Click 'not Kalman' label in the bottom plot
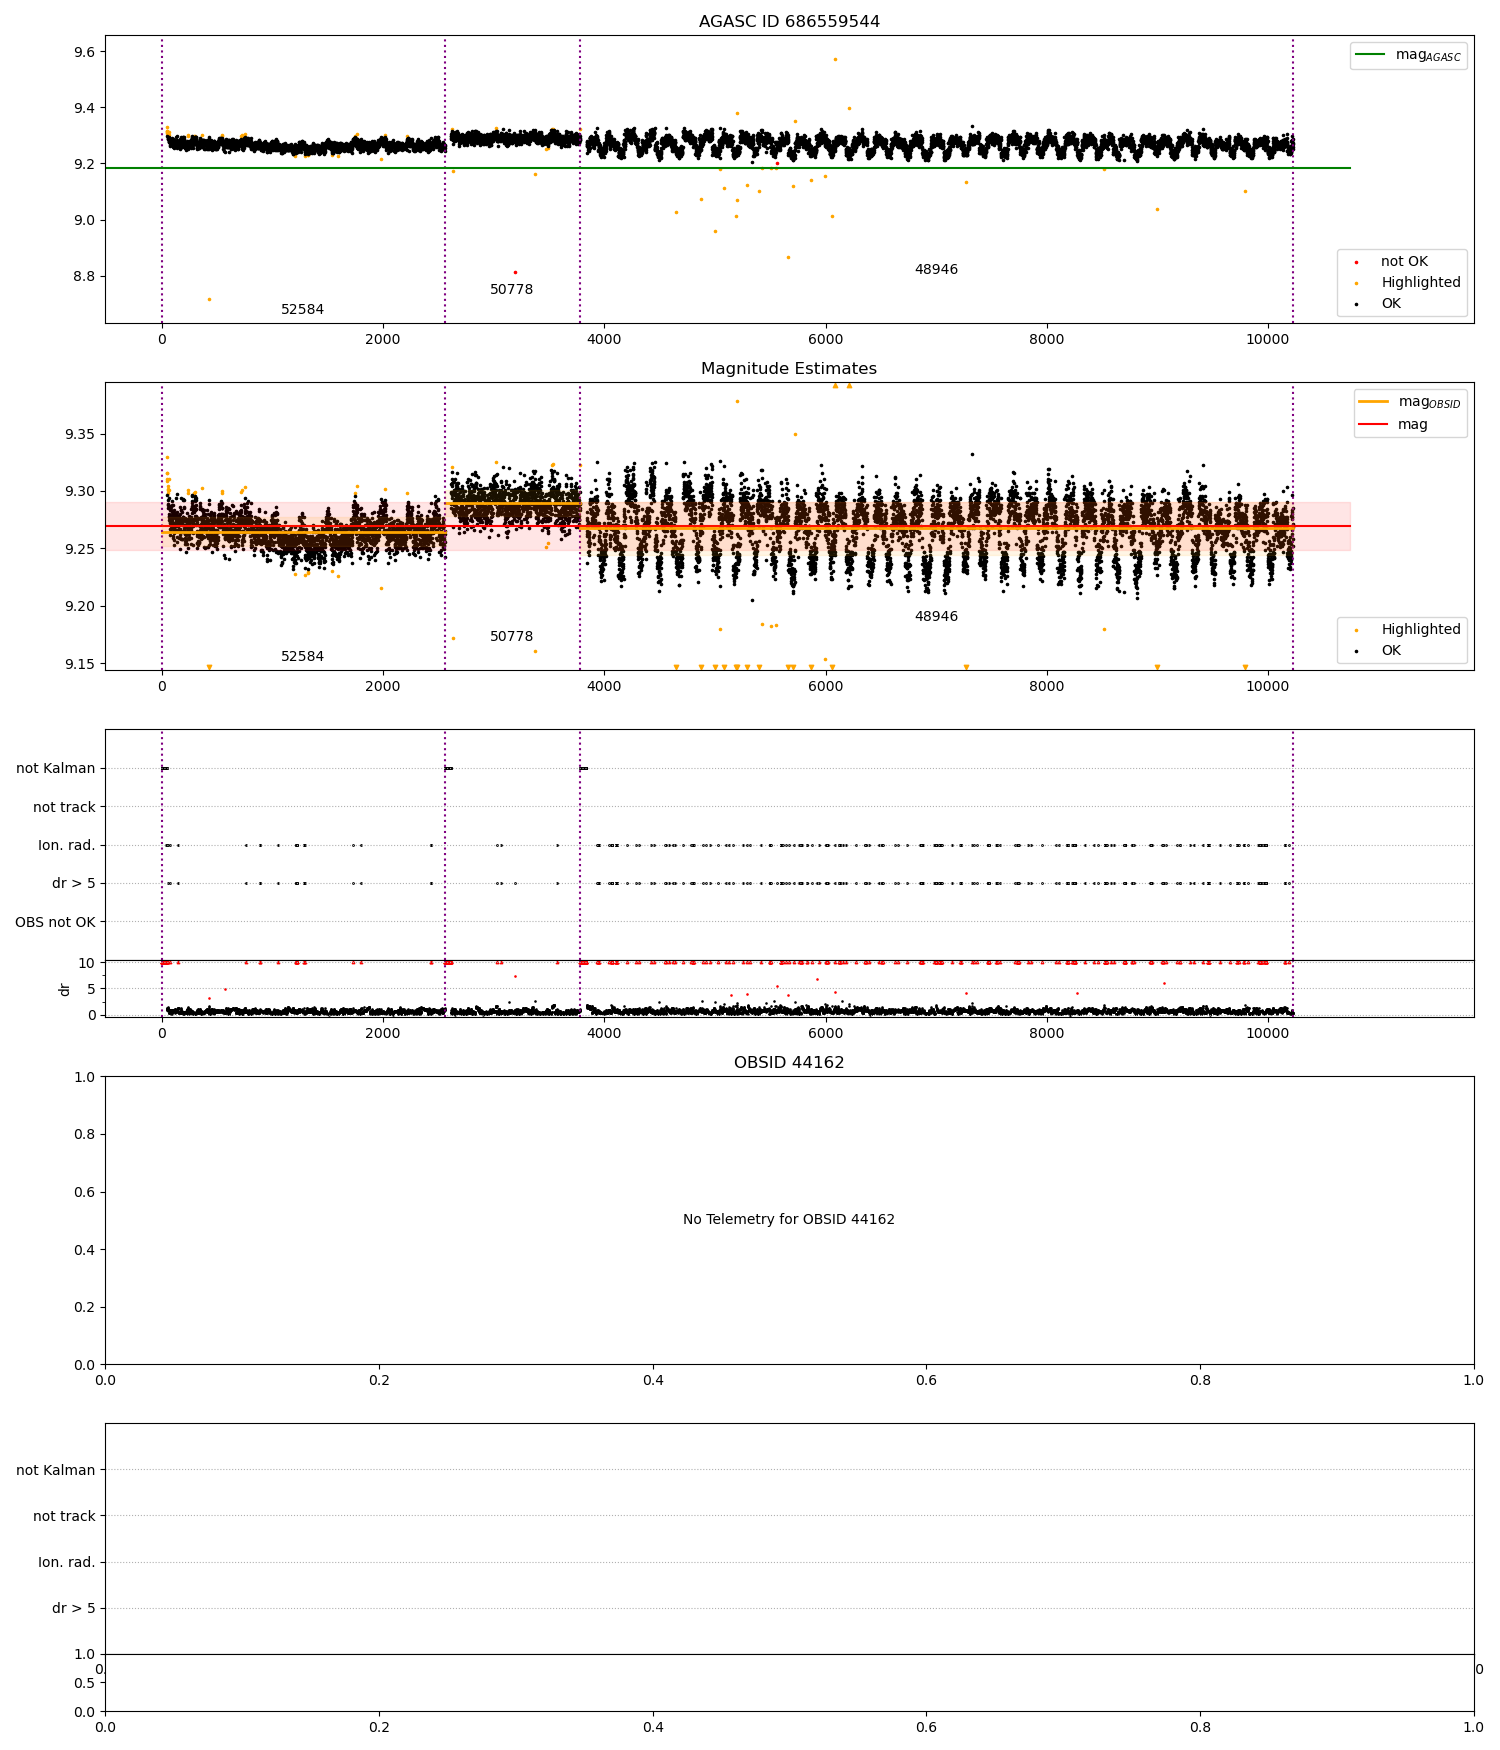Screen dimensions: 1500x1750 coord(56,1470)
